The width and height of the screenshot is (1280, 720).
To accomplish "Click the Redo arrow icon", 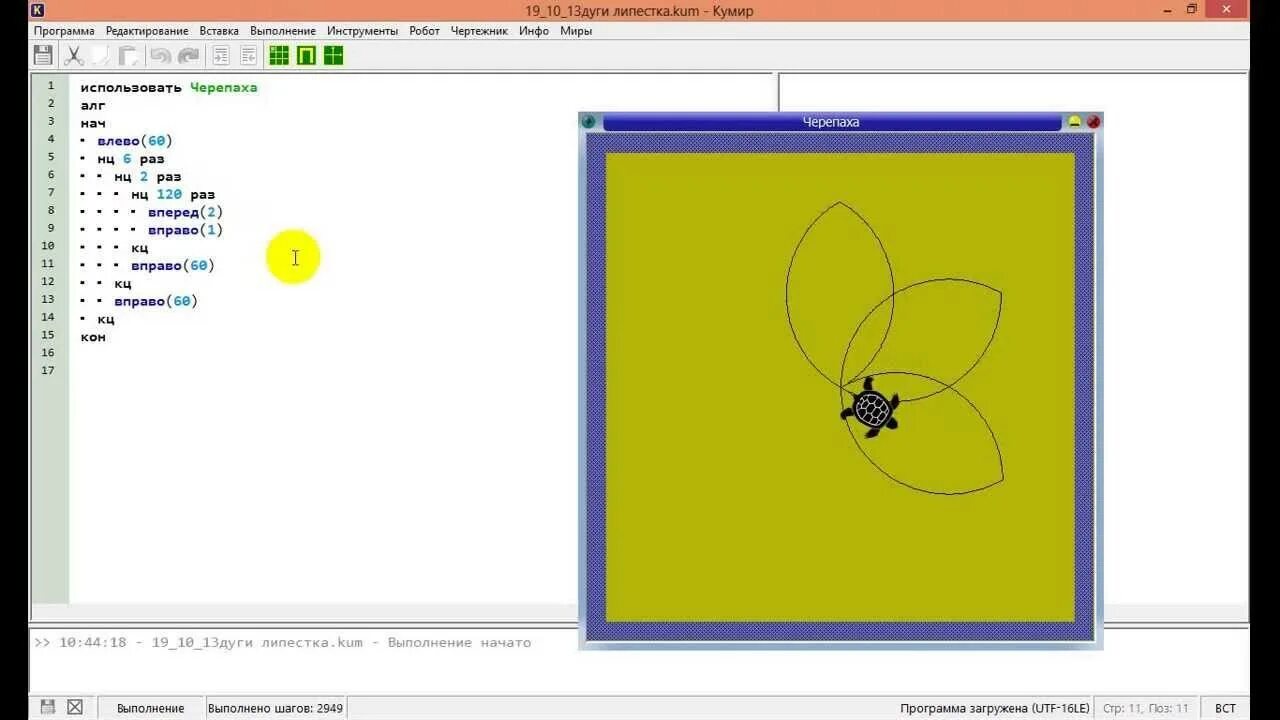I will [188, 56].
